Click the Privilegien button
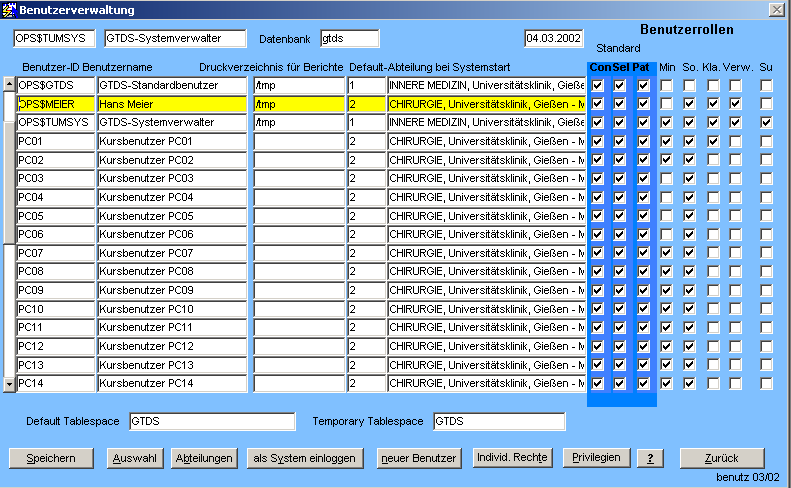Viewport: 791px width, 488px height. [597, 458]
